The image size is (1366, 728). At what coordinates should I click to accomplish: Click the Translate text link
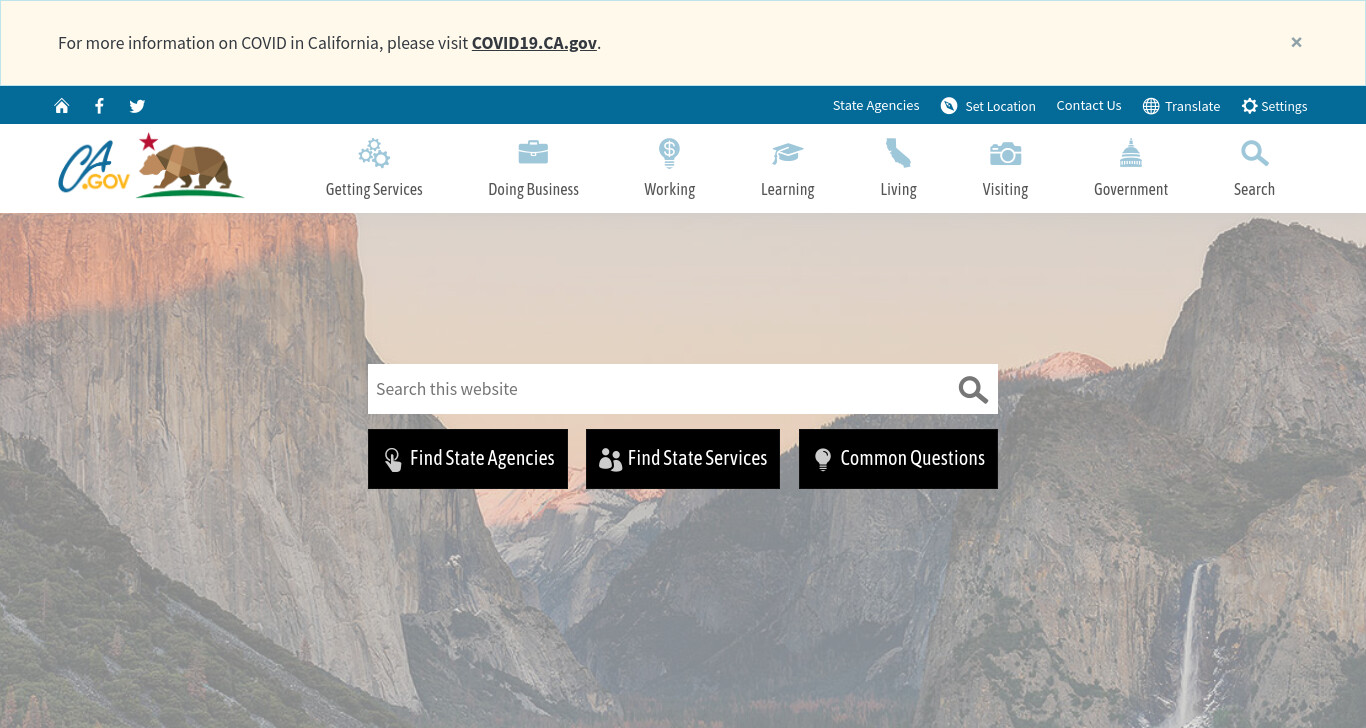(x=1192, y=106)
